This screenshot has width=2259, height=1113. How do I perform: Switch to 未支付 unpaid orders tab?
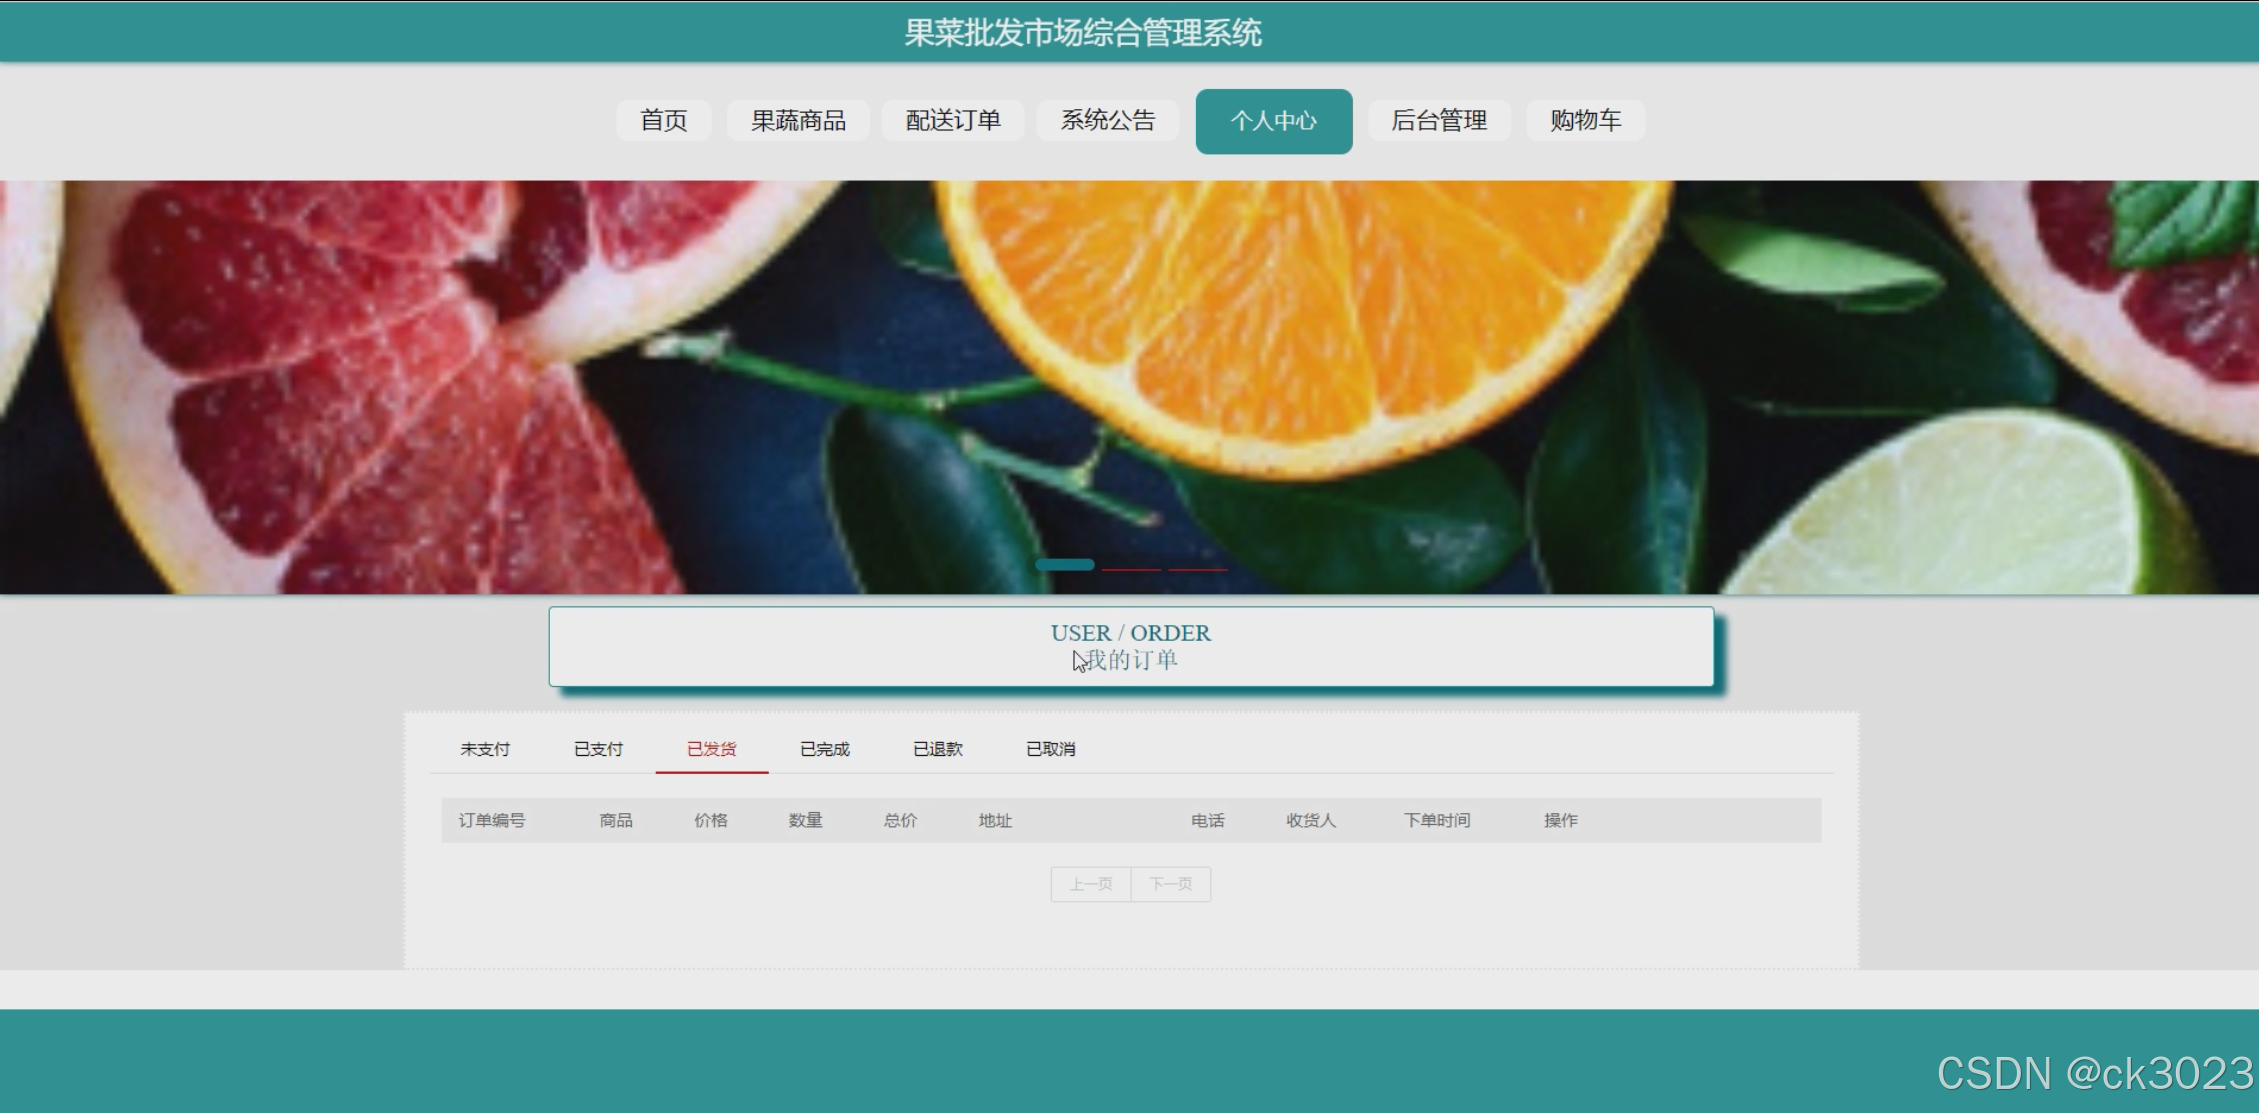(x=485, y=749)
